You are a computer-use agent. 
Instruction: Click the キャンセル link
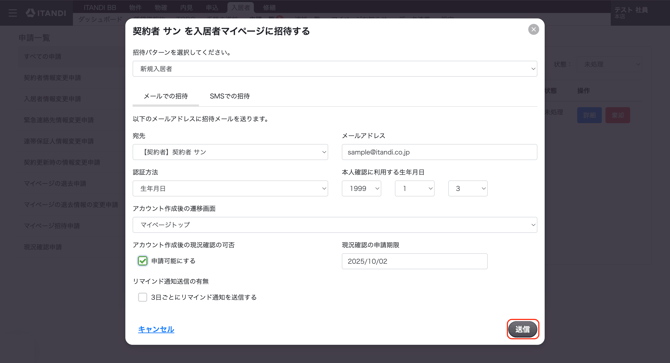(156, 329)
